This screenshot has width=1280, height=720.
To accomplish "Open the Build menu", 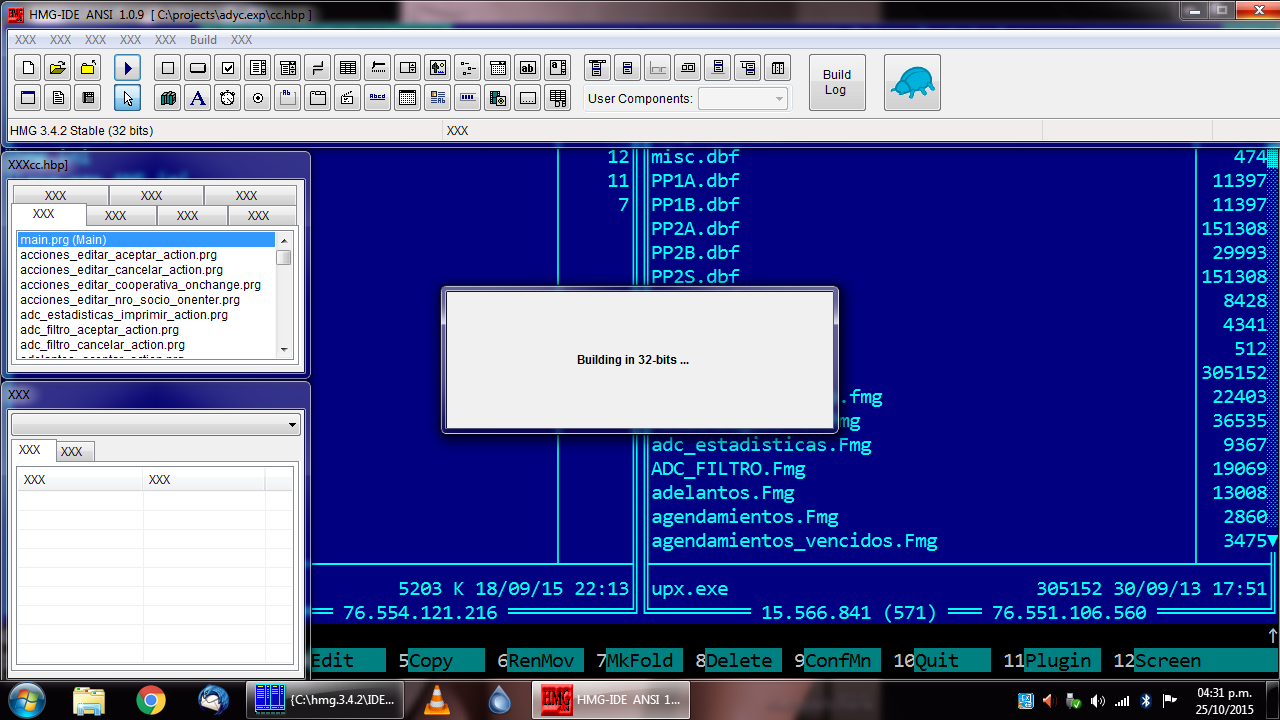I will pos(203,40).
